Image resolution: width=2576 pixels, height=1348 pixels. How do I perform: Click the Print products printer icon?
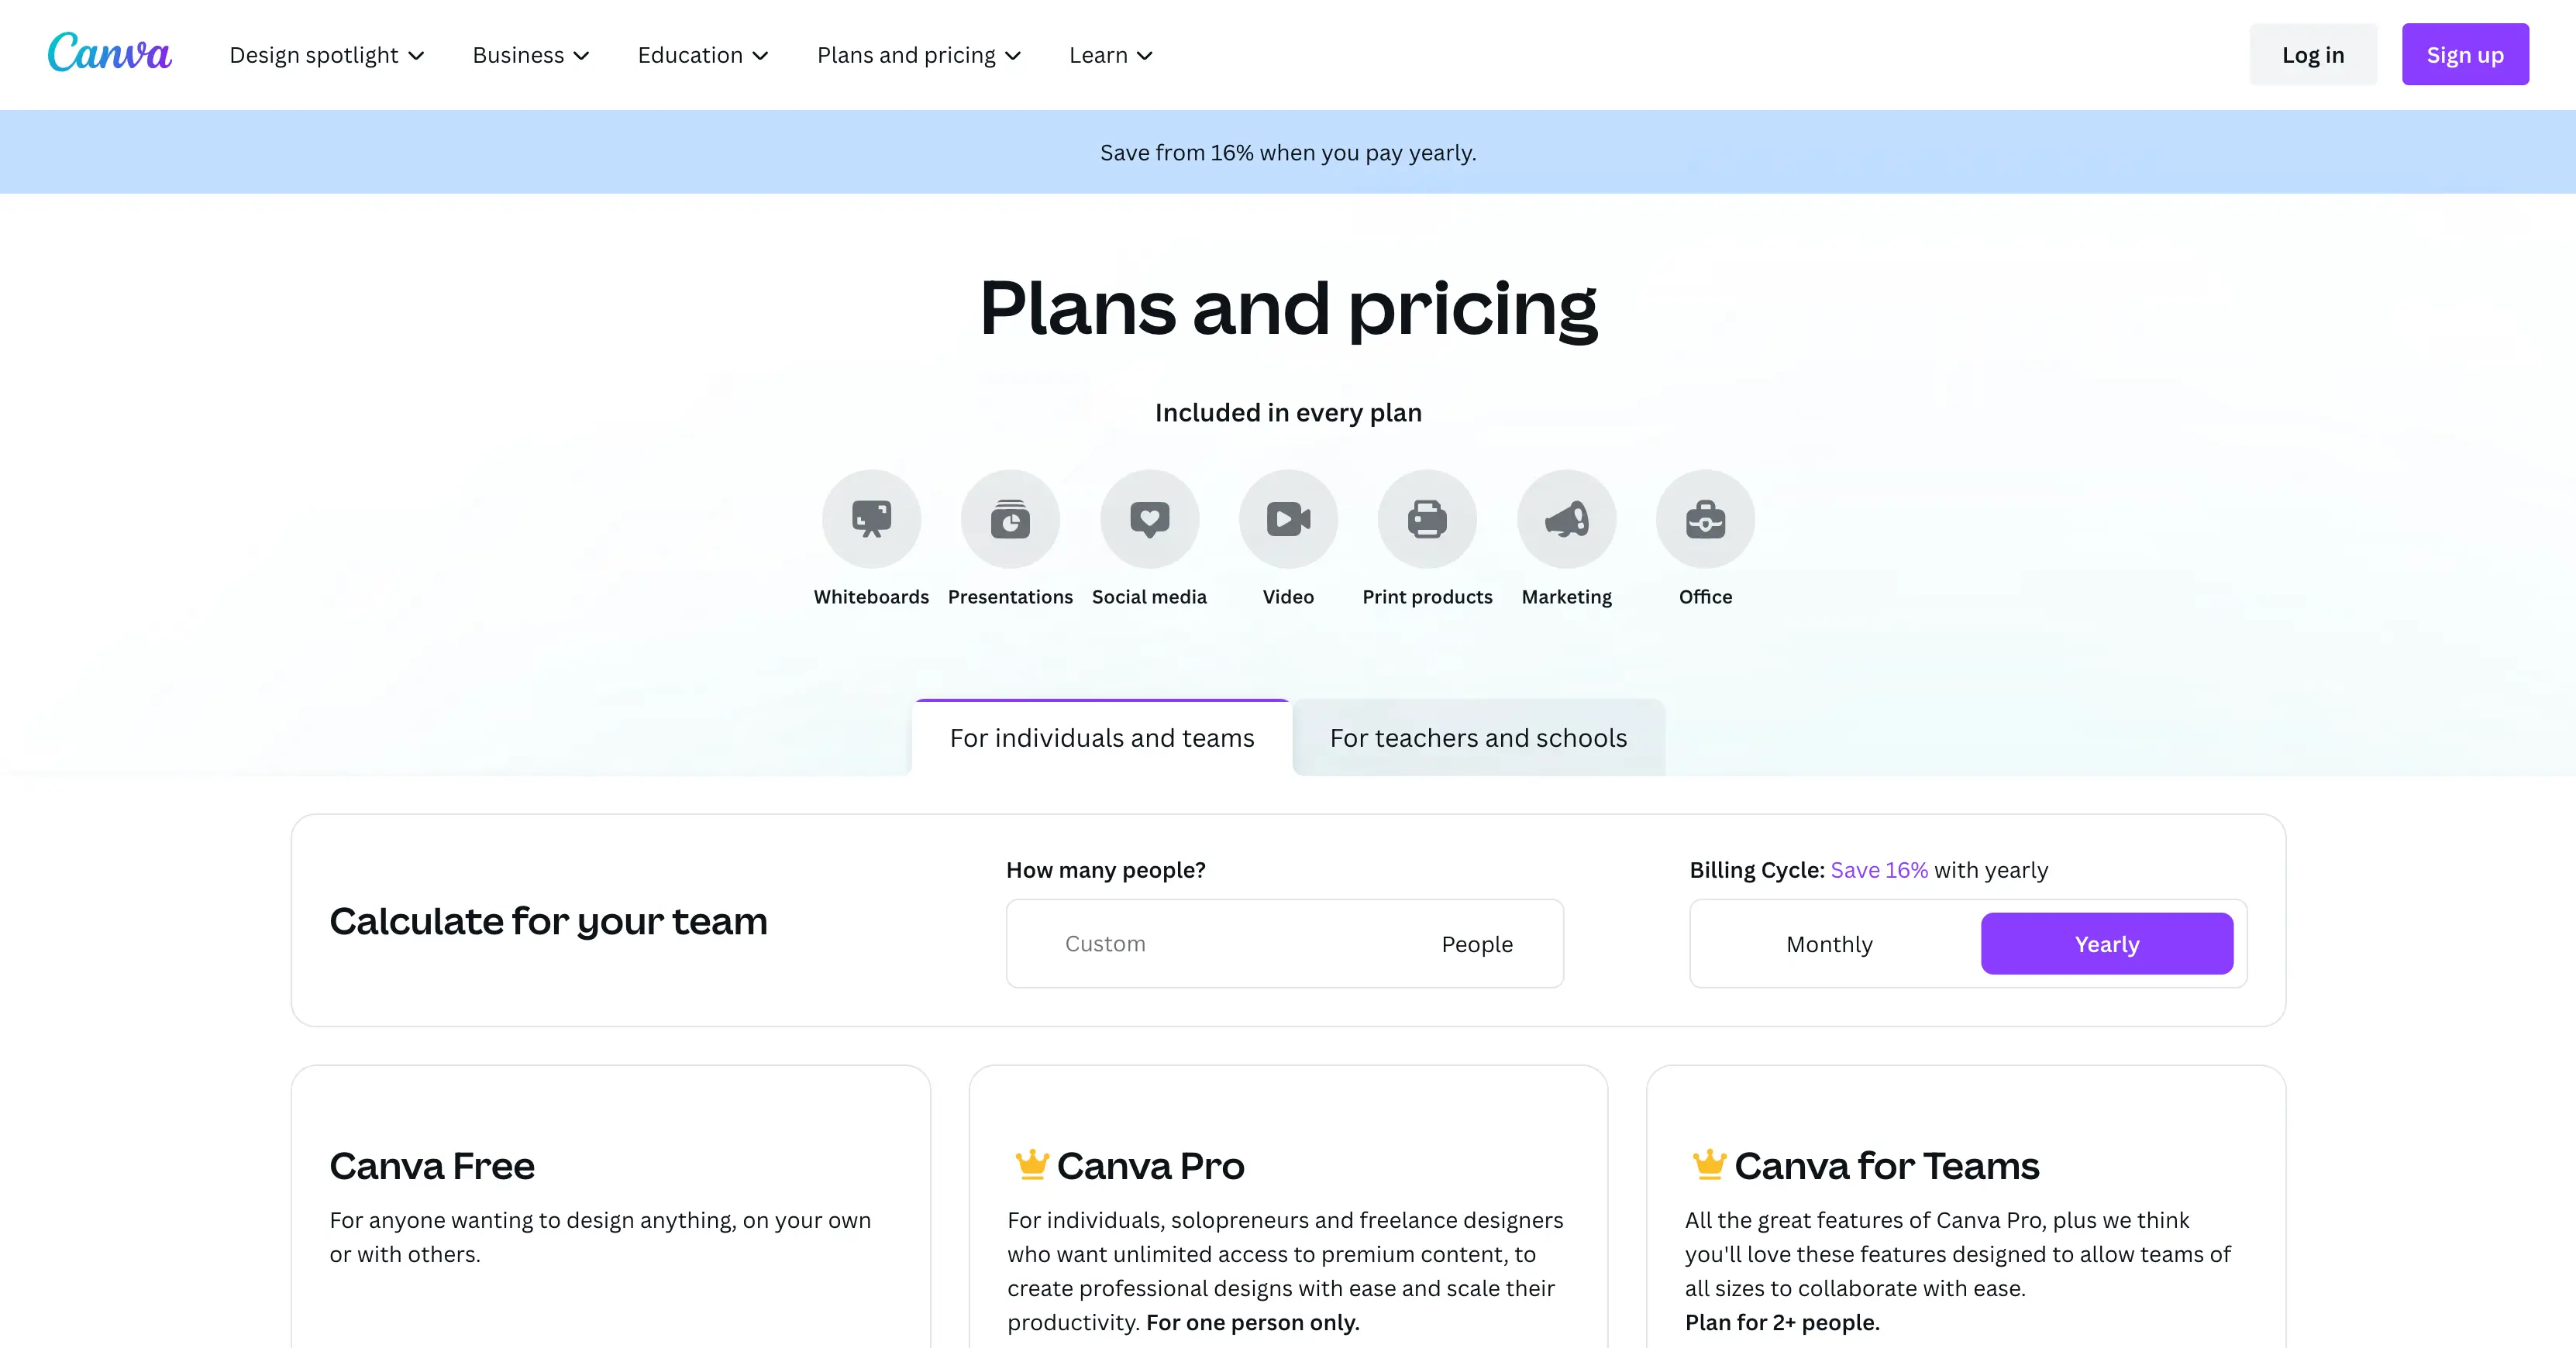click(1427, 519)
